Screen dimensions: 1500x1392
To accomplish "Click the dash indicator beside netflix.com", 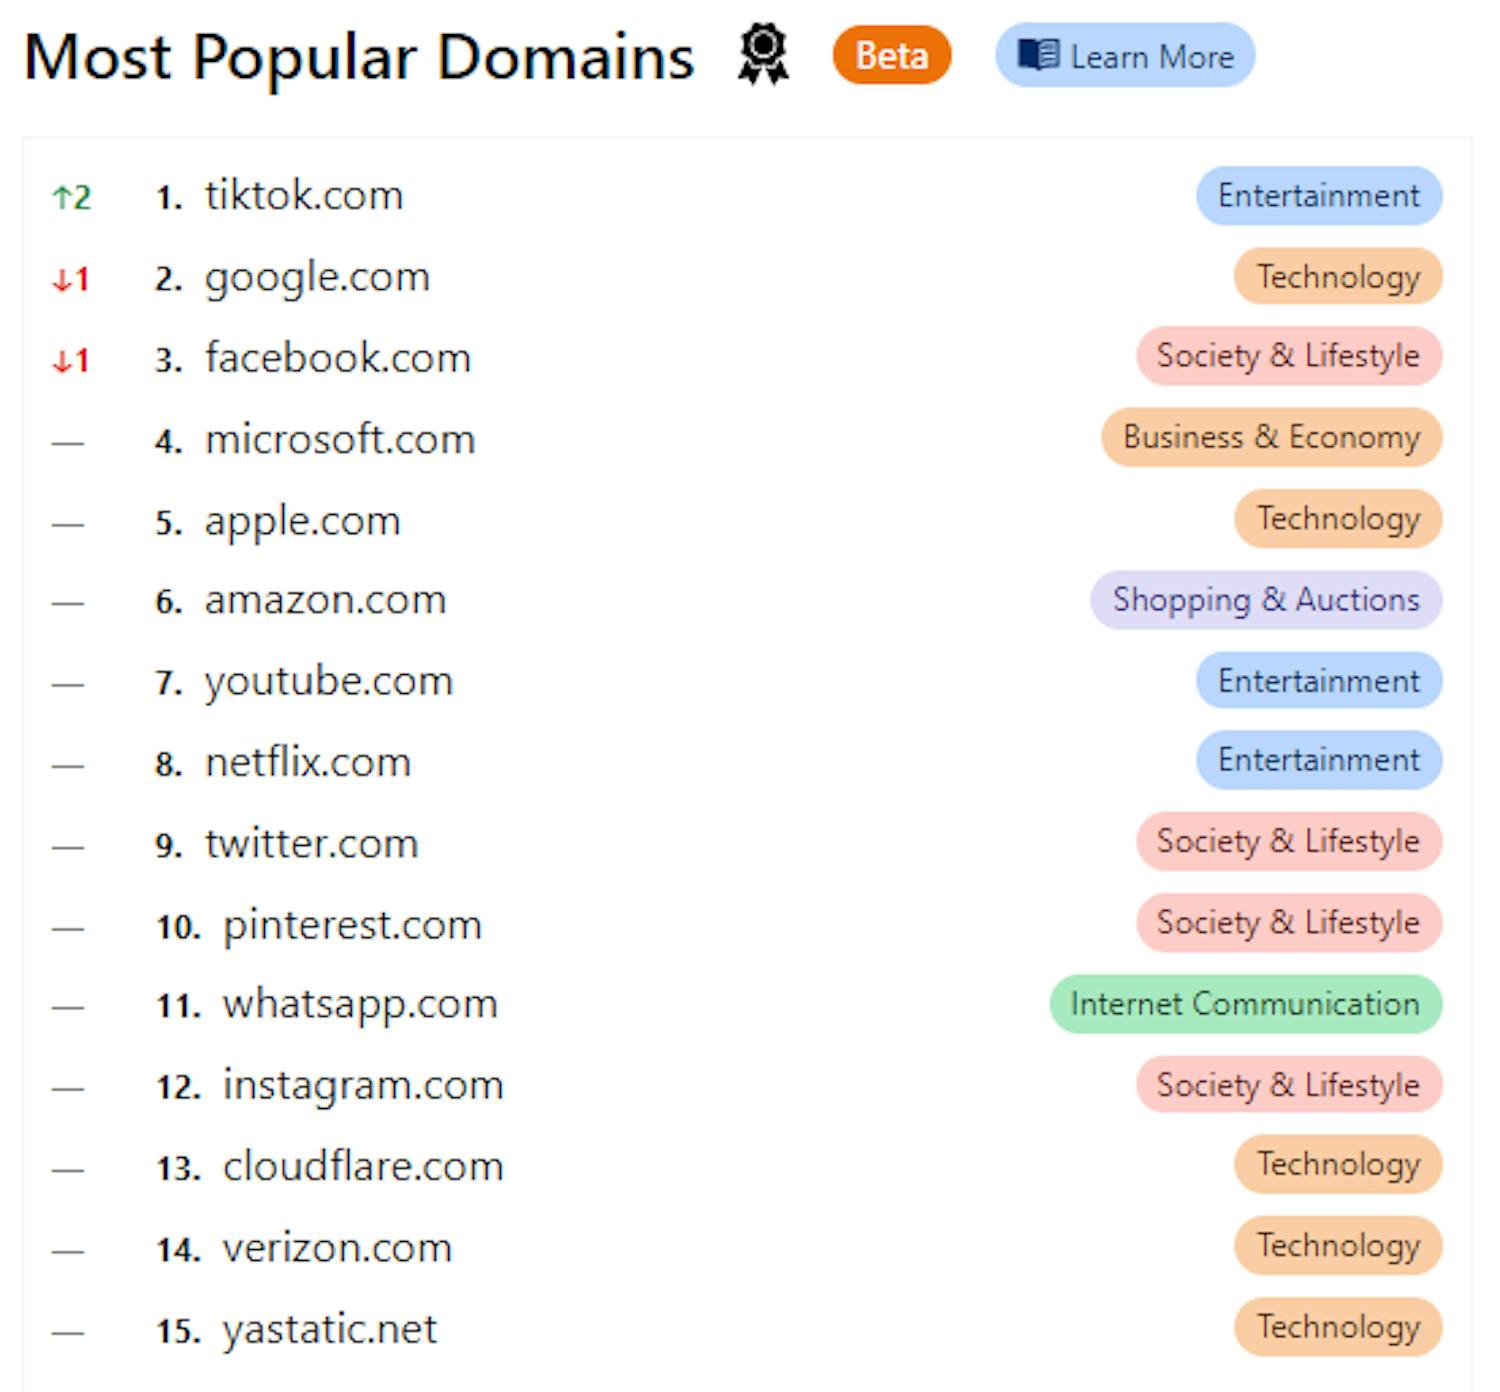I will pos(67,762).
